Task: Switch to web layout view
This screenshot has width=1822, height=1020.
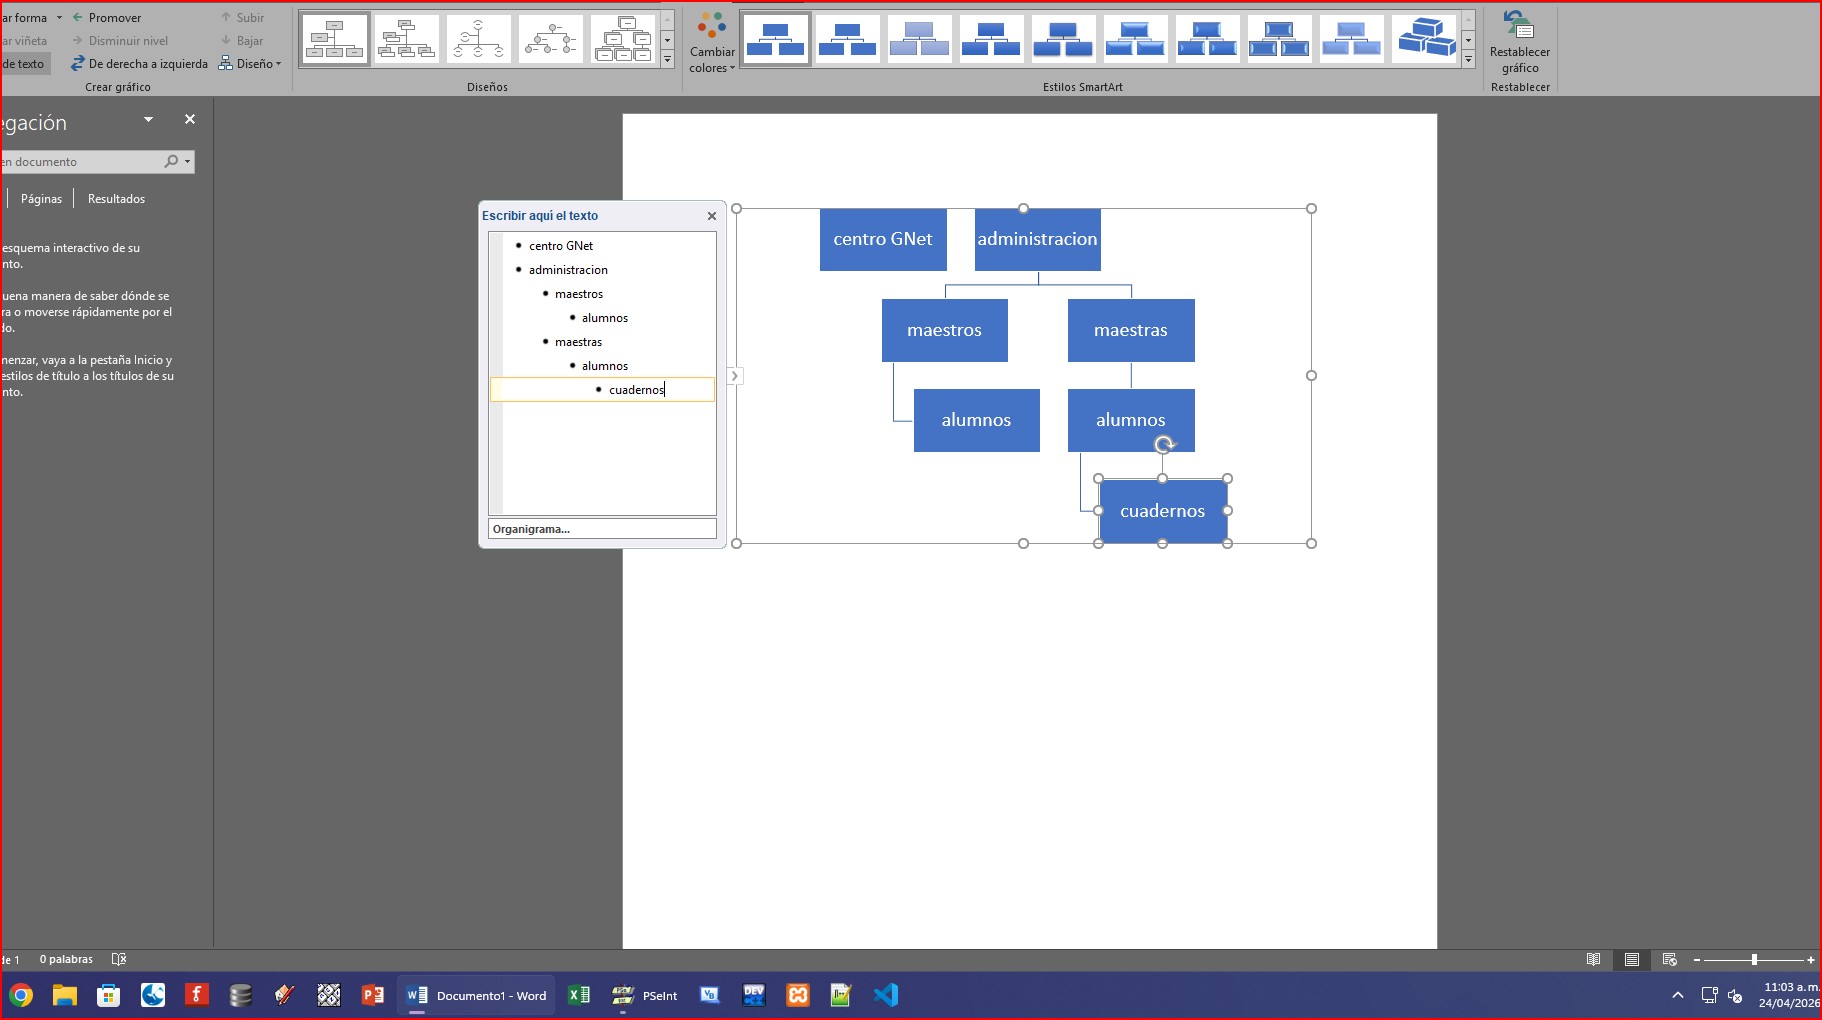Action: click(1670, 960)
